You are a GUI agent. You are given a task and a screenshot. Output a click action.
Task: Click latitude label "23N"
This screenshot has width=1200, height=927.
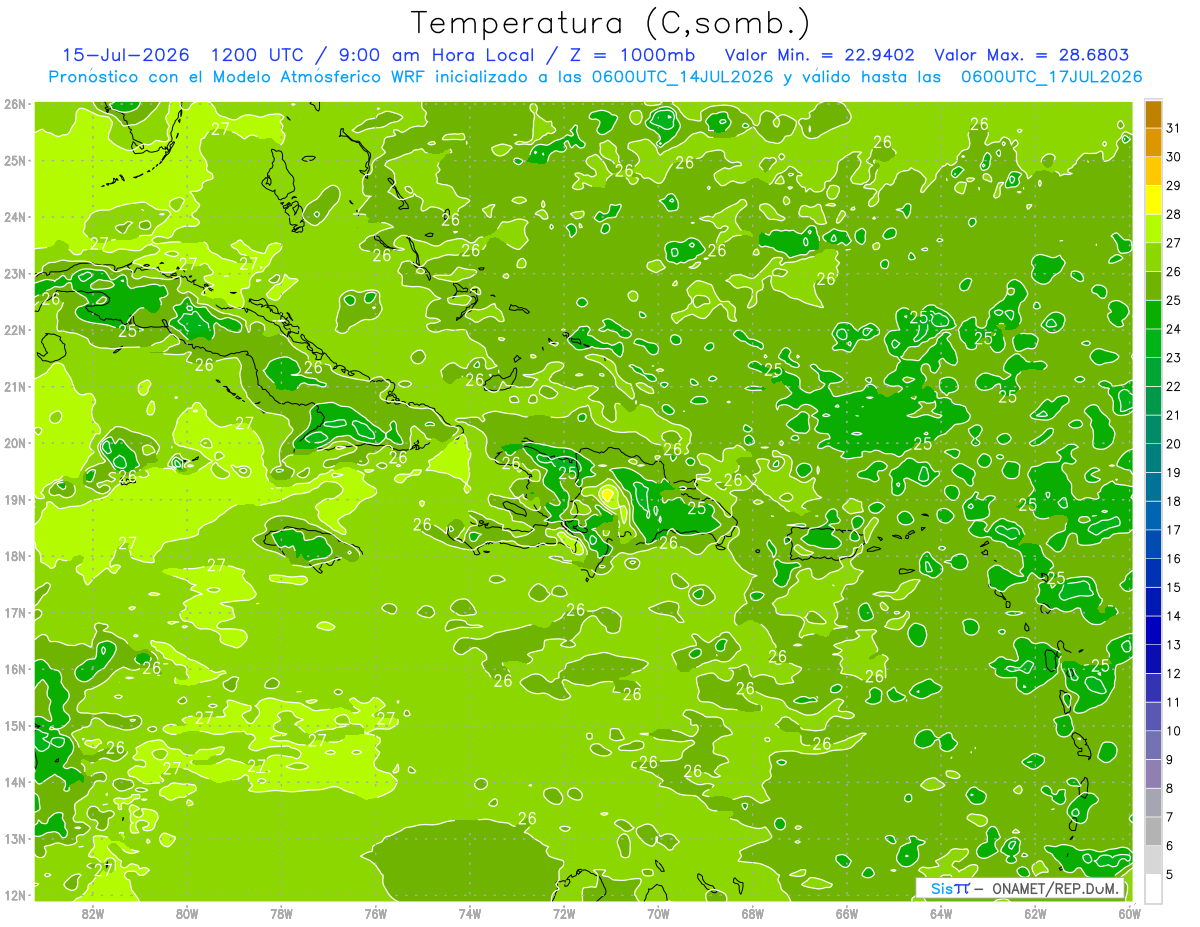click(x=14, y=273)
